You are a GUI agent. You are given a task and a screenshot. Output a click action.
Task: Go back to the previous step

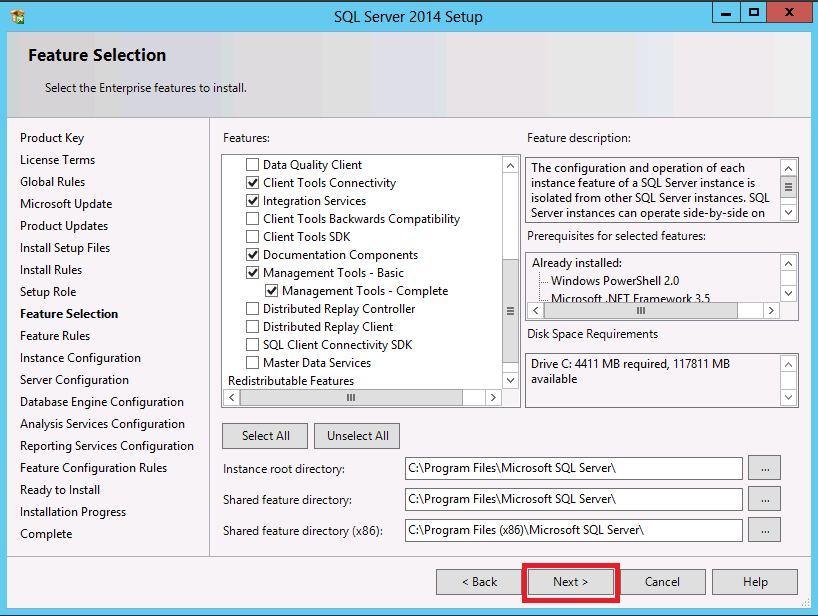(479, 582)
